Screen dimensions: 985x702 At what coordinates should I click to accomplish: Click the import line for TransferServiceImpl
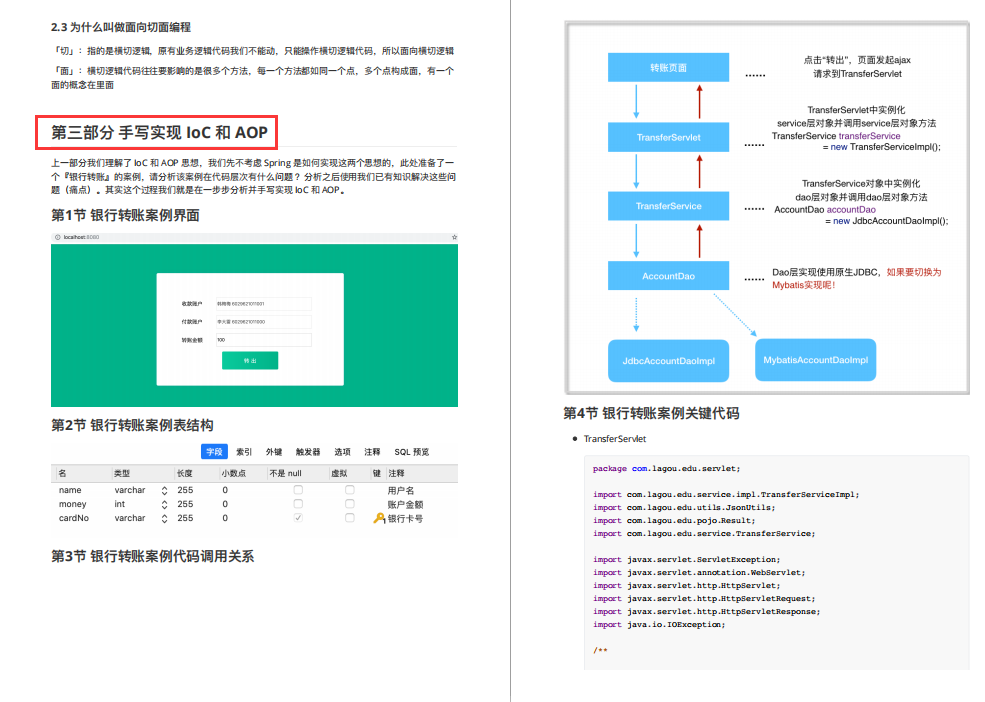[726, 494]
